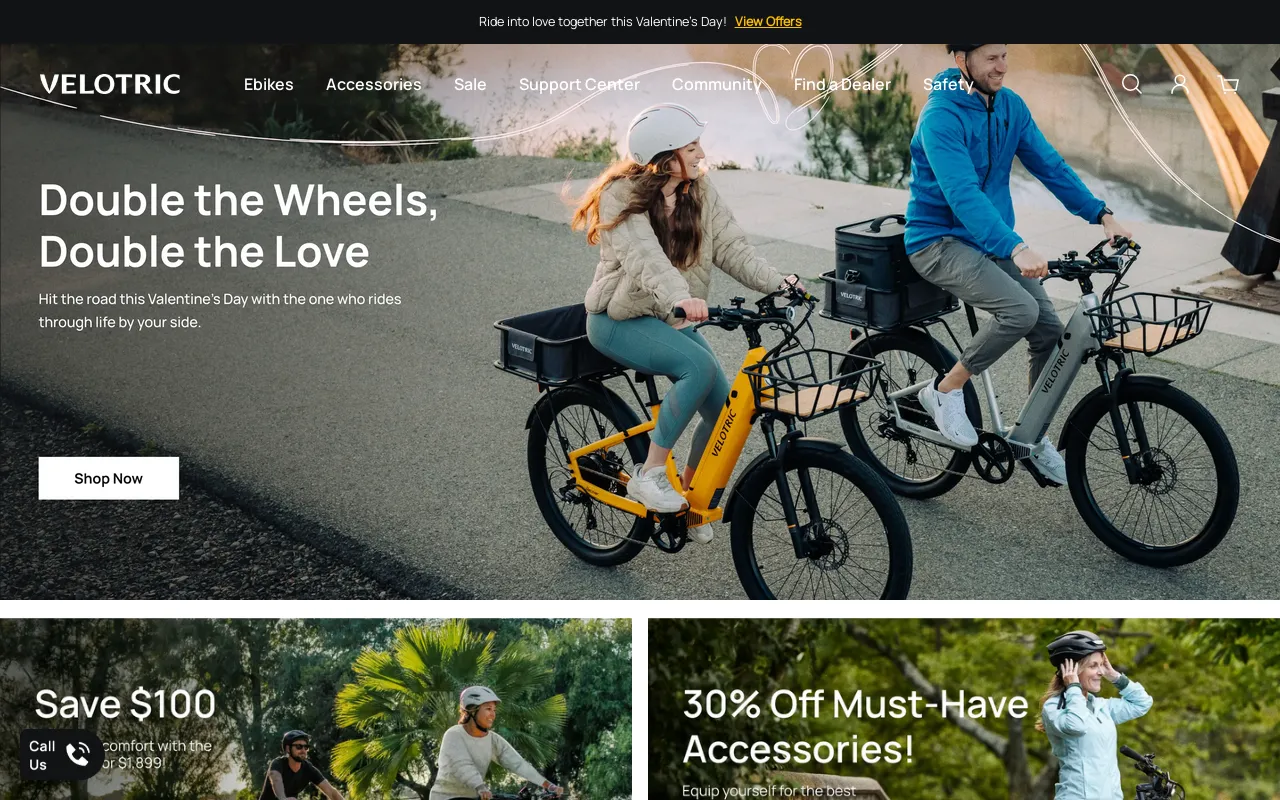Click the Double the Wheels headline
This screenshot has height=800, width=1280.
coord(239,225)
